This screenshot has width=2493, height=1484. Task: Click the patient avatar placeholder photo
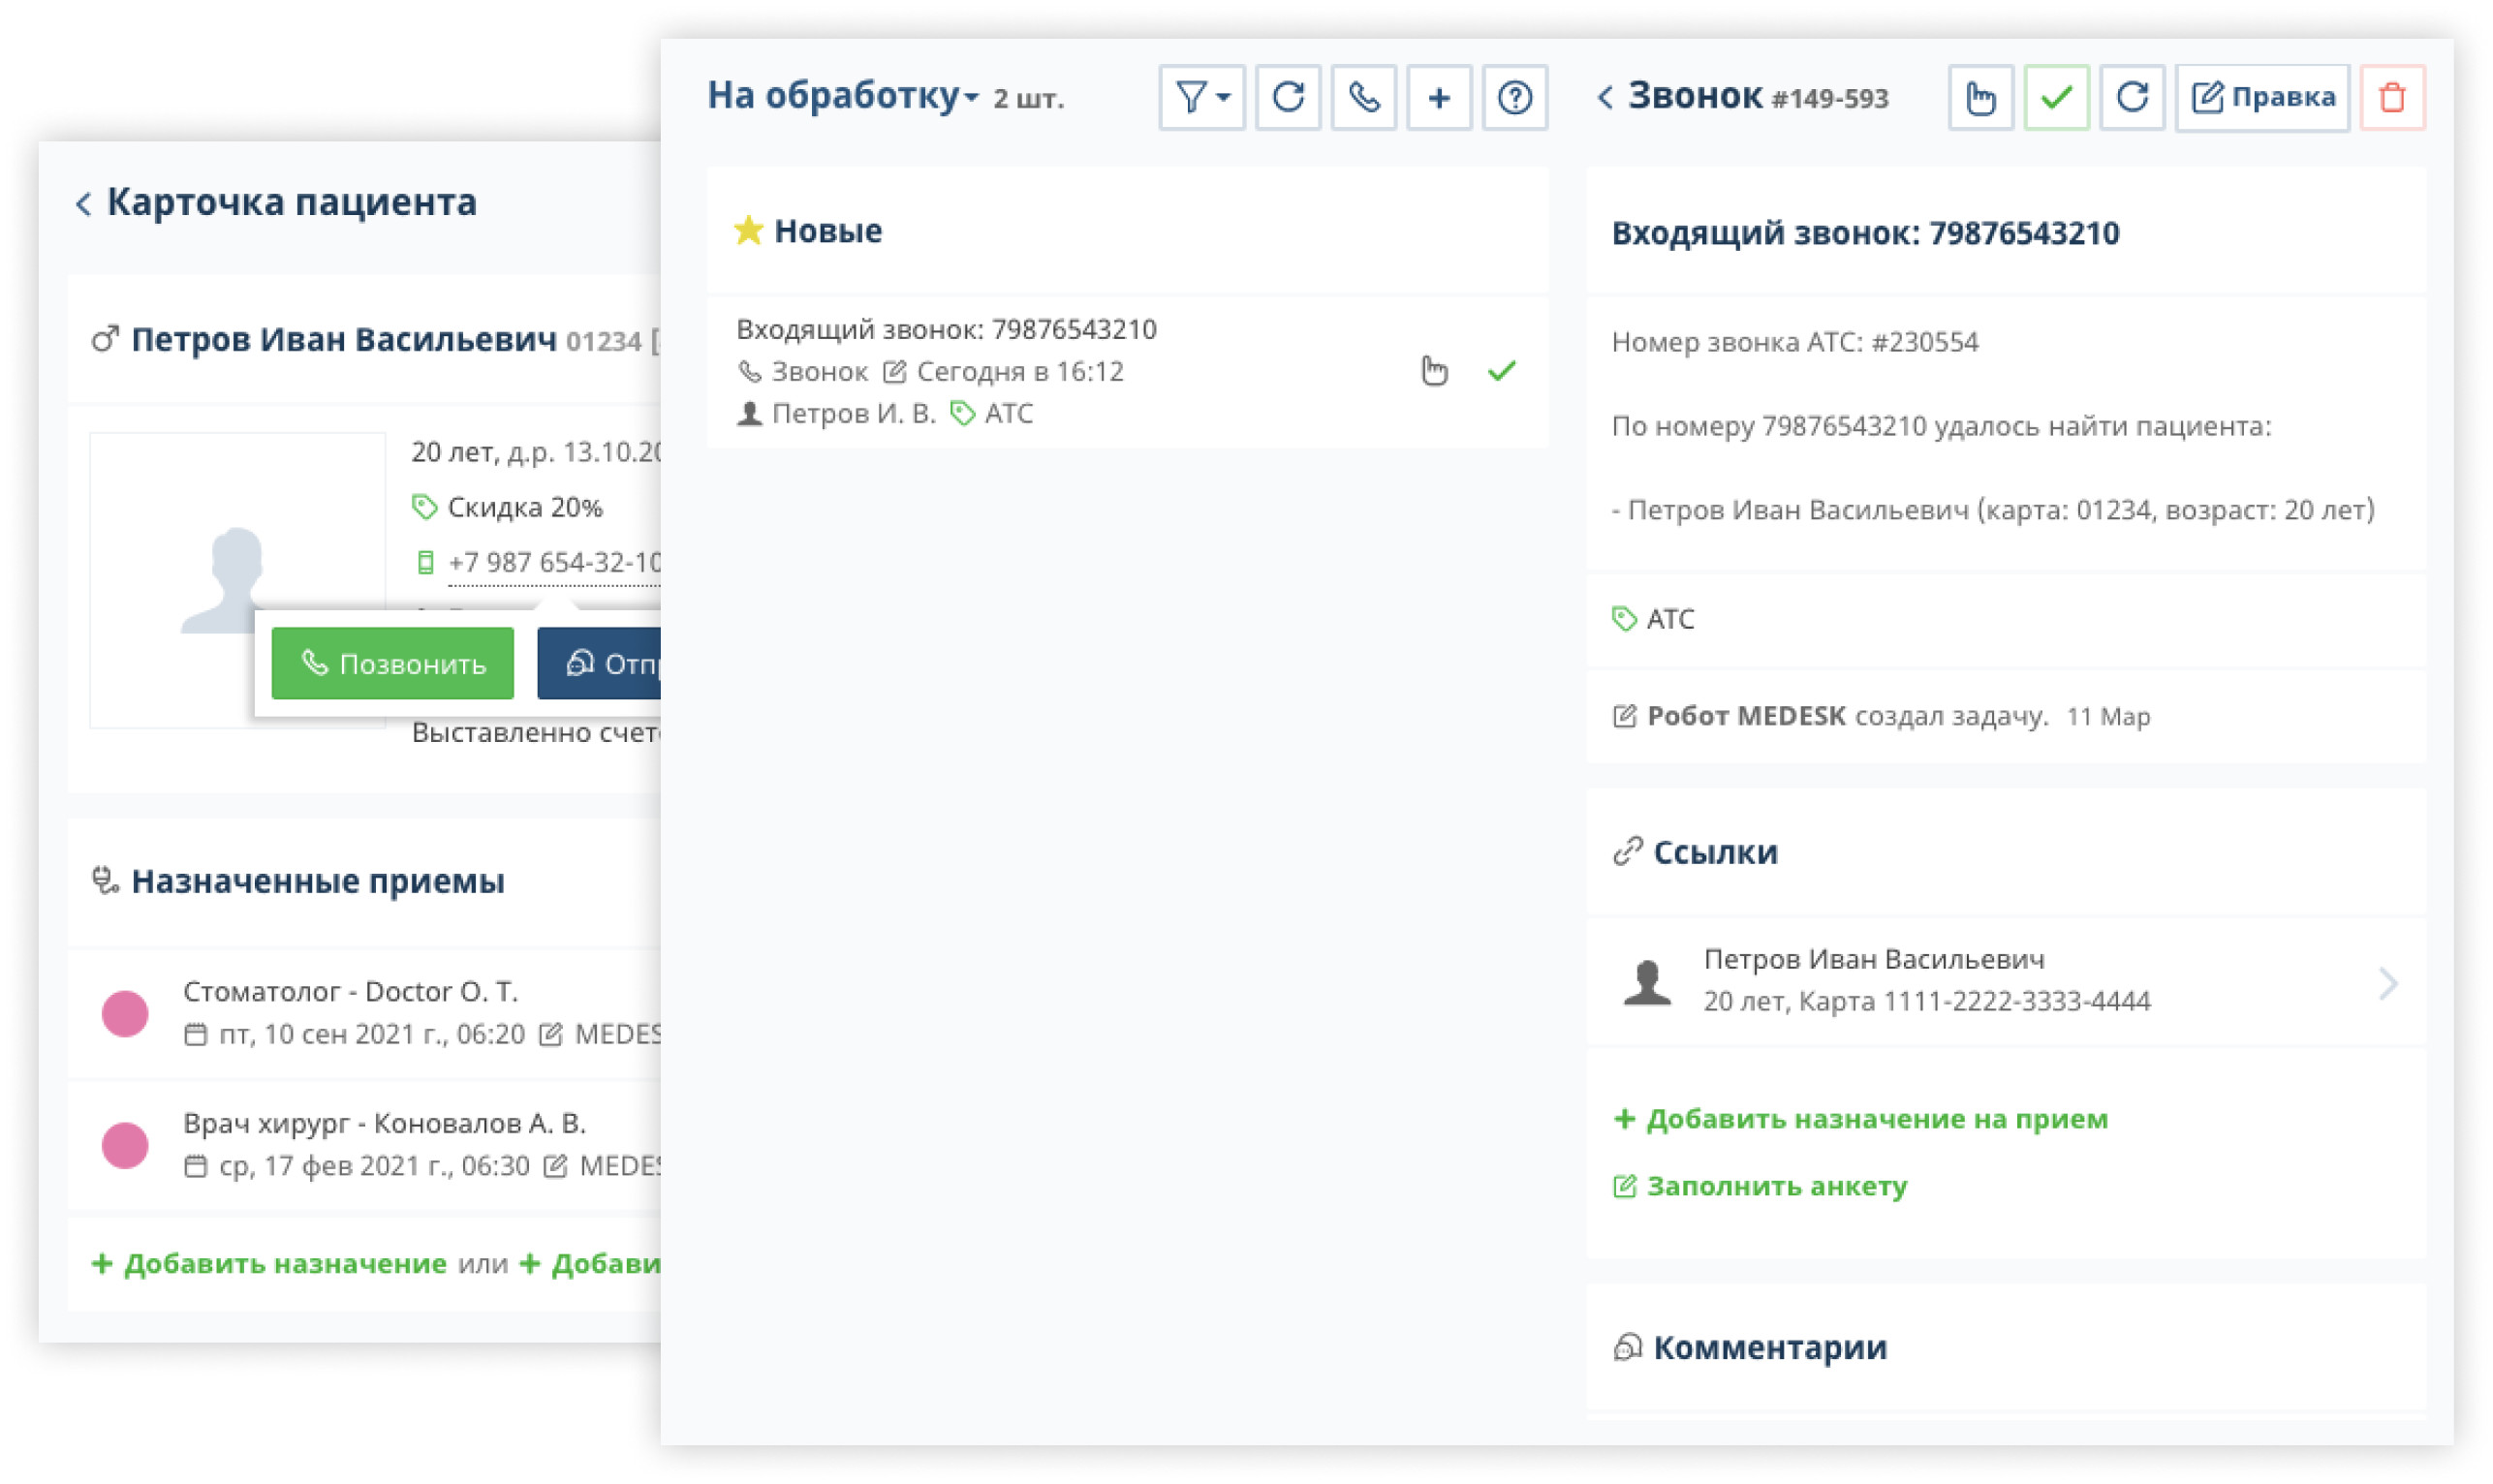pos(237,580)
